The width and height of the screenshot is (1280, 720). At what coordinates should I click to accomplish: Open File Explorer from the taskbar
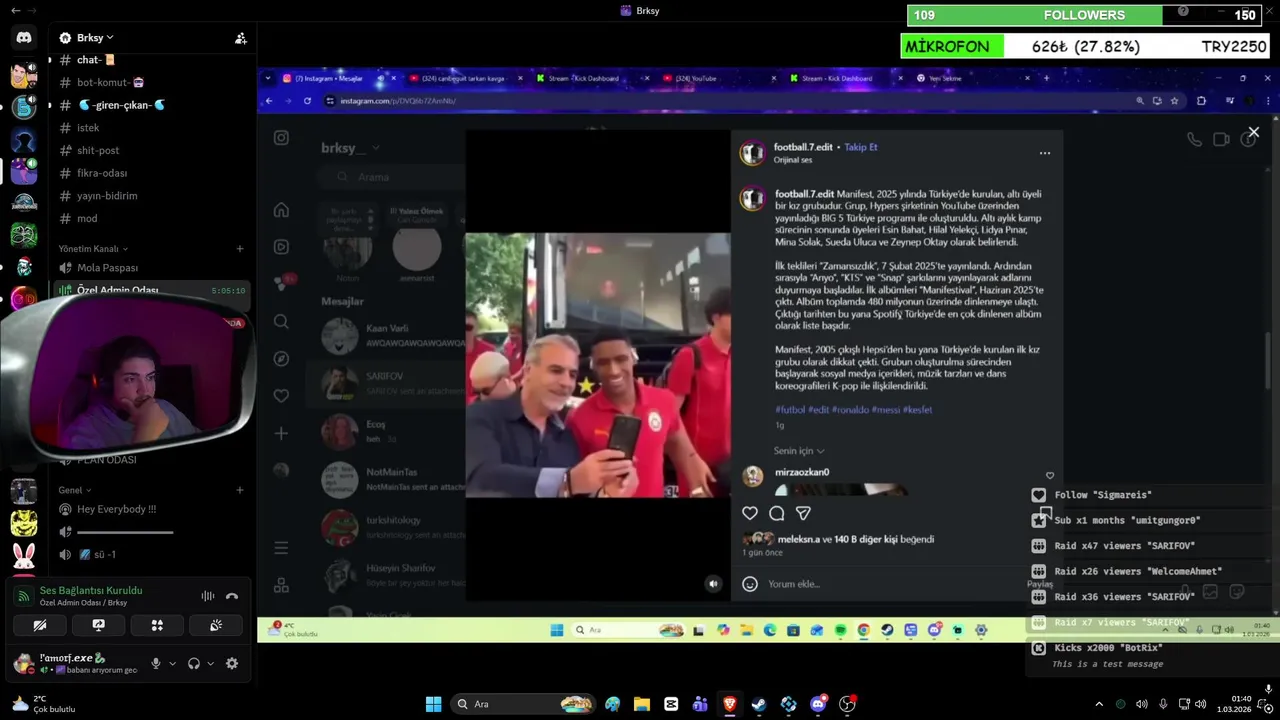point(642,704)
